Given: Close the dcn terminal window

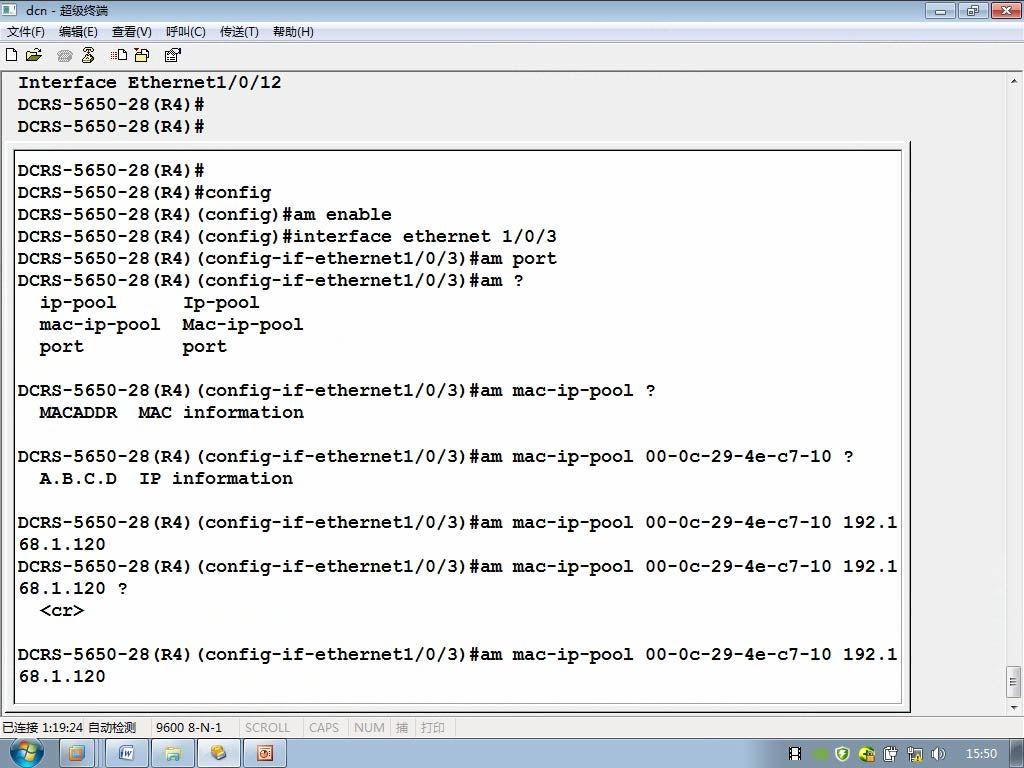Looking at the screenshot, I should (x=1006, y=10).
